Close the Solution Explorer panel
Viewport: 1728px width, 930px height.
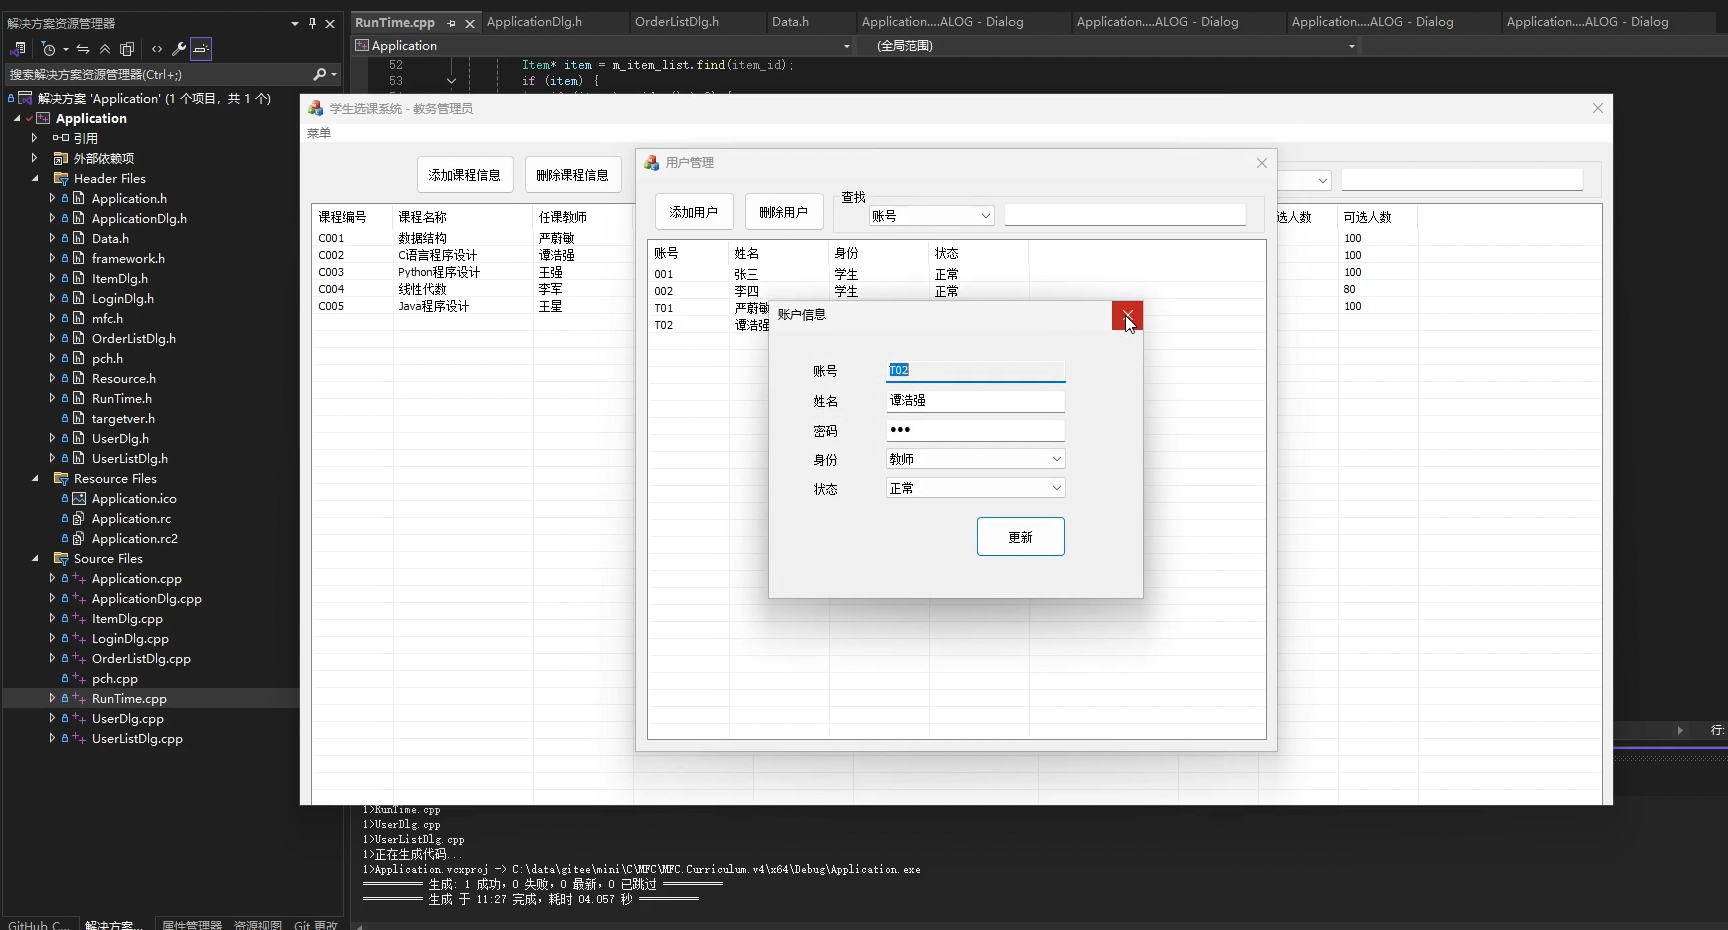(330, 23)
